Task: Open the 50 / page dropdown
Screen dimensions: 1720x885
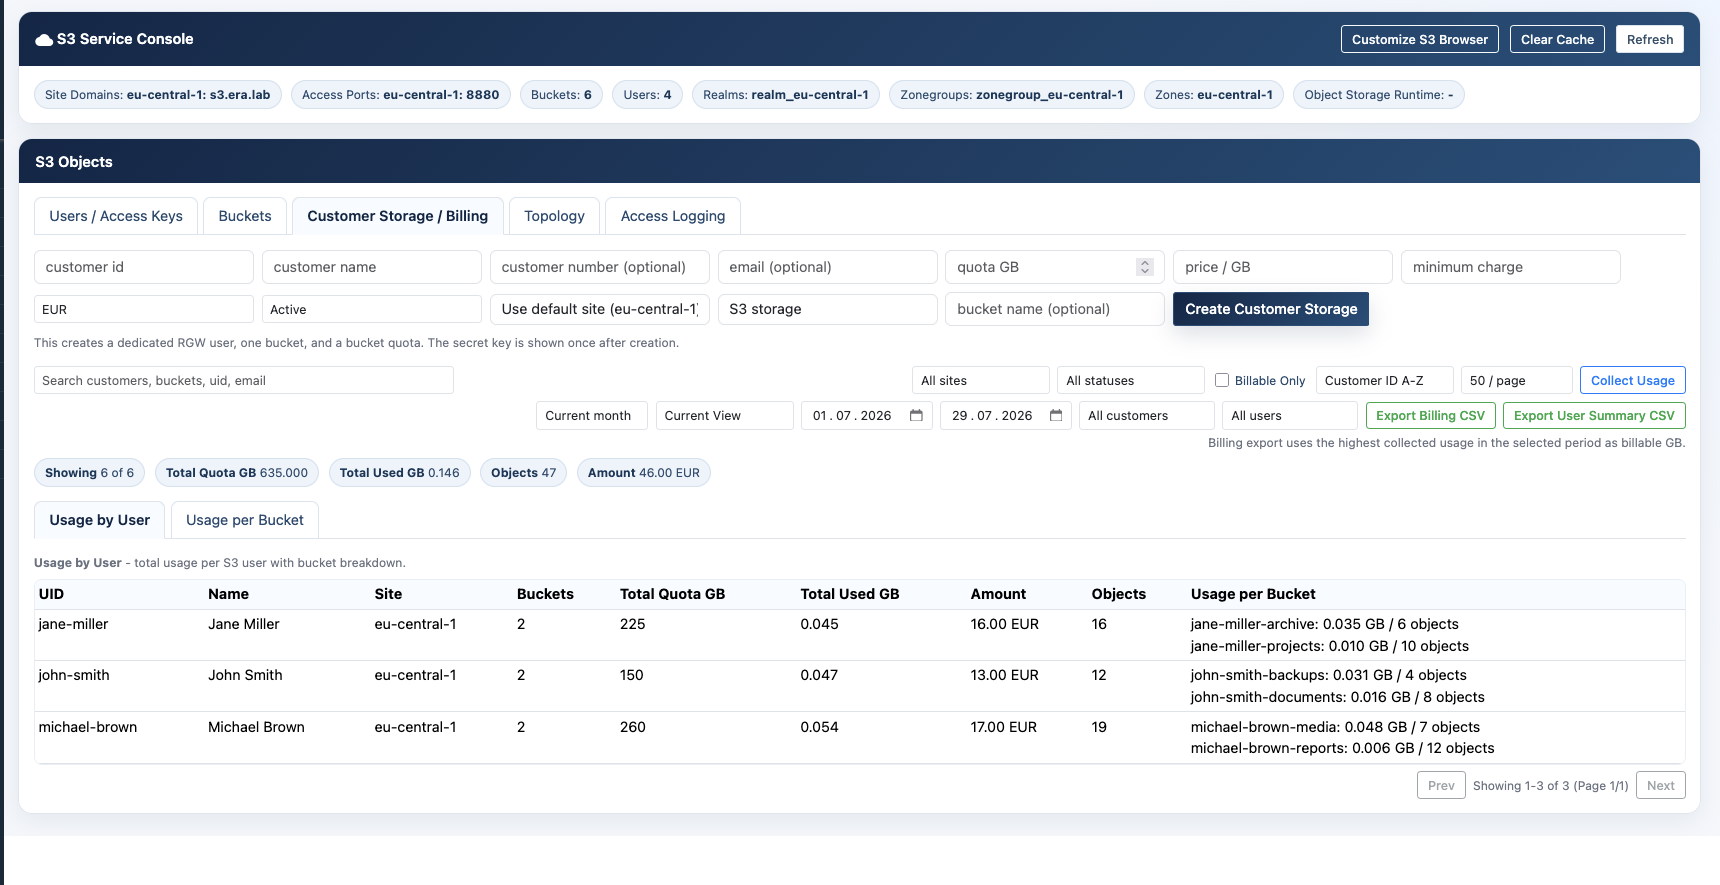Action: [1517, 381]
